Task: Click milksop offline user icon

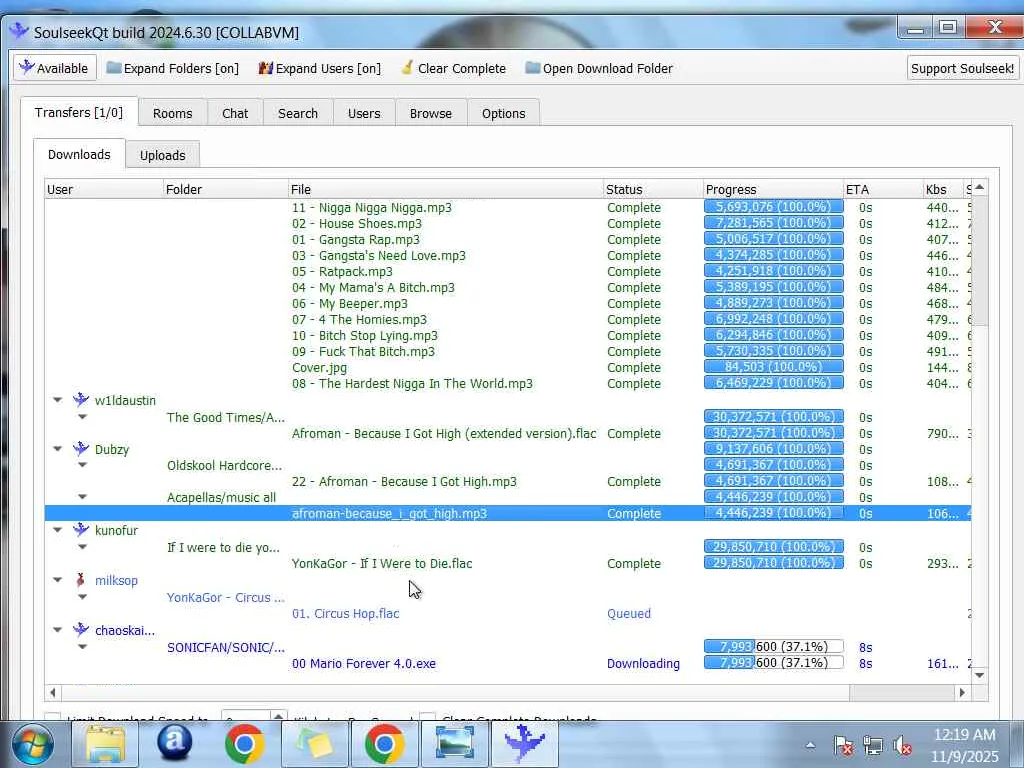Action: click(x=80, y=580)
